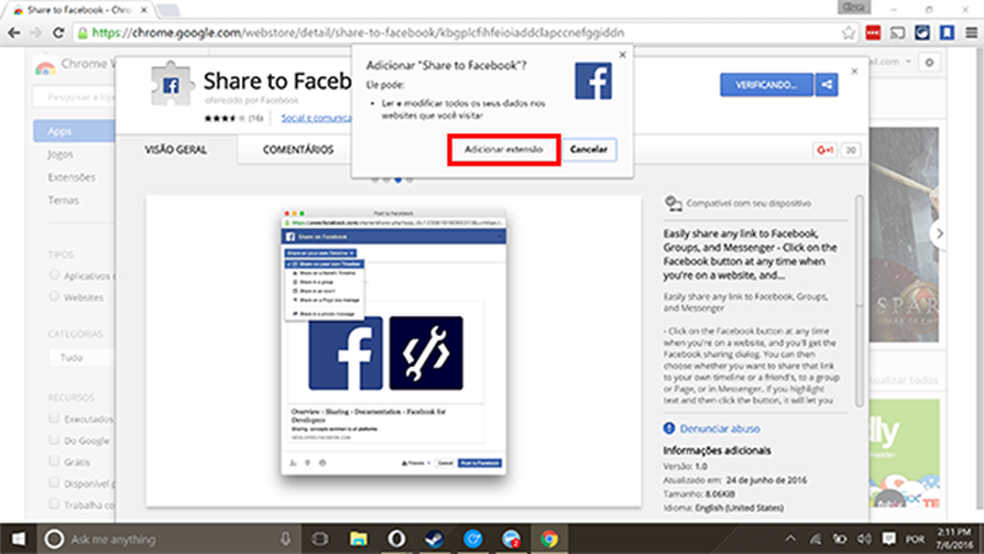Switch to the Comentários tab
This screenshot has height=554, width=984.
pyautogui.click(x=298, y=149)
